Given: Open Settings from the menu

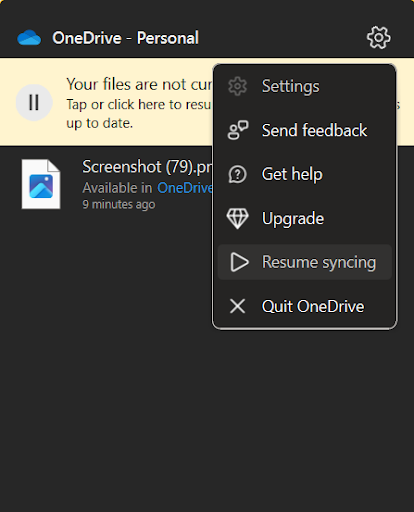Looking at the screenshot, I should coord(304,86).
